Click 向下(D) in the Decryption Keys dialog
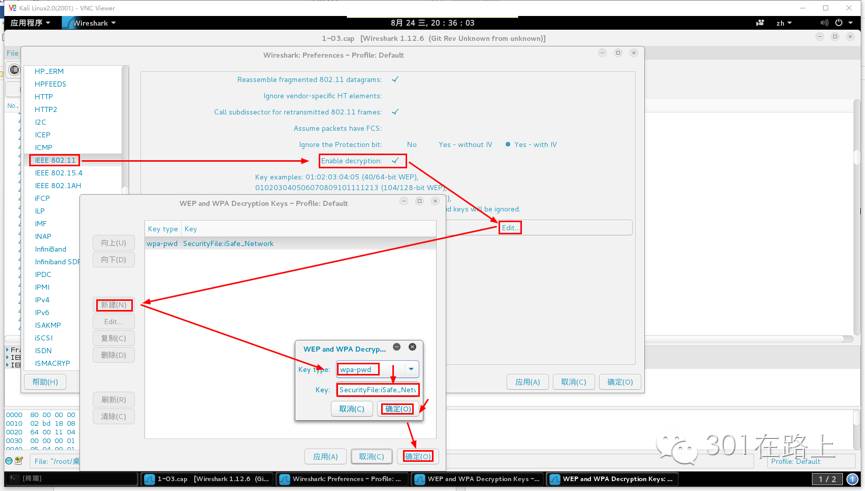 [x=114, y=259]
